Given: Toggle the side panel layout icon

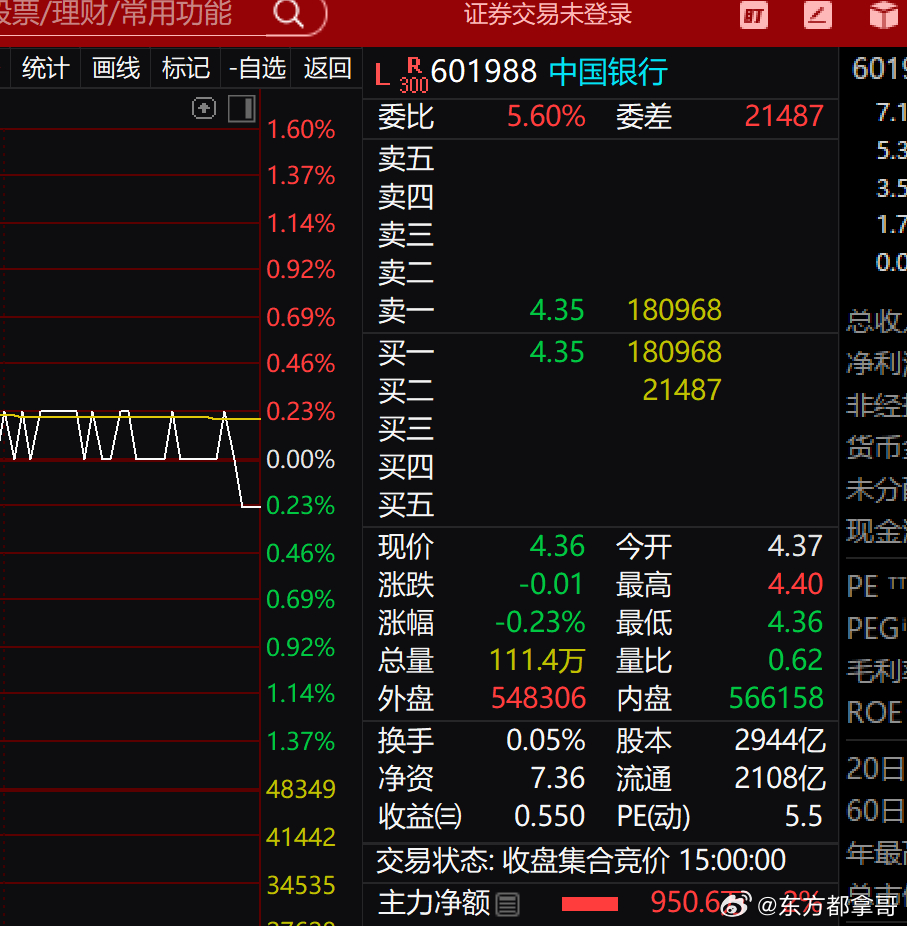Looking at the screenshot, I should (241, 108).
